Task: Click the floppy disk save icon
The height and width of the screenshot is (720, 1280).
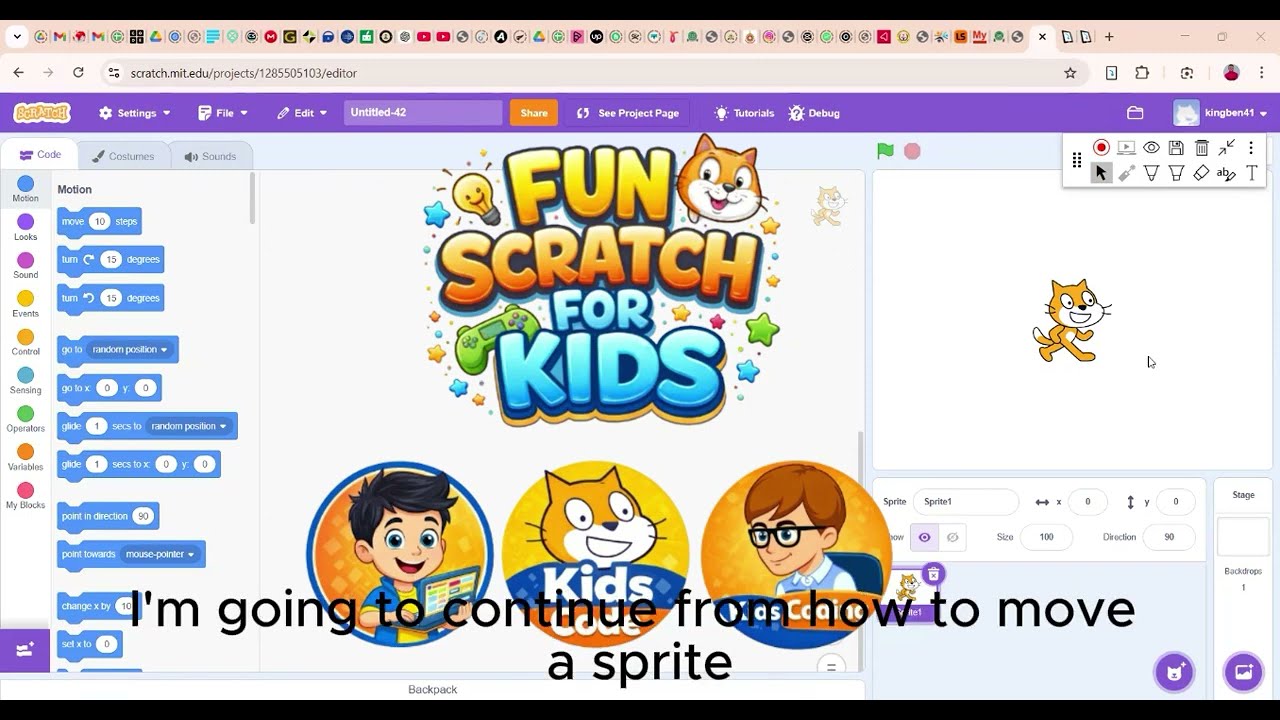Action: [x=1176, y=147]
